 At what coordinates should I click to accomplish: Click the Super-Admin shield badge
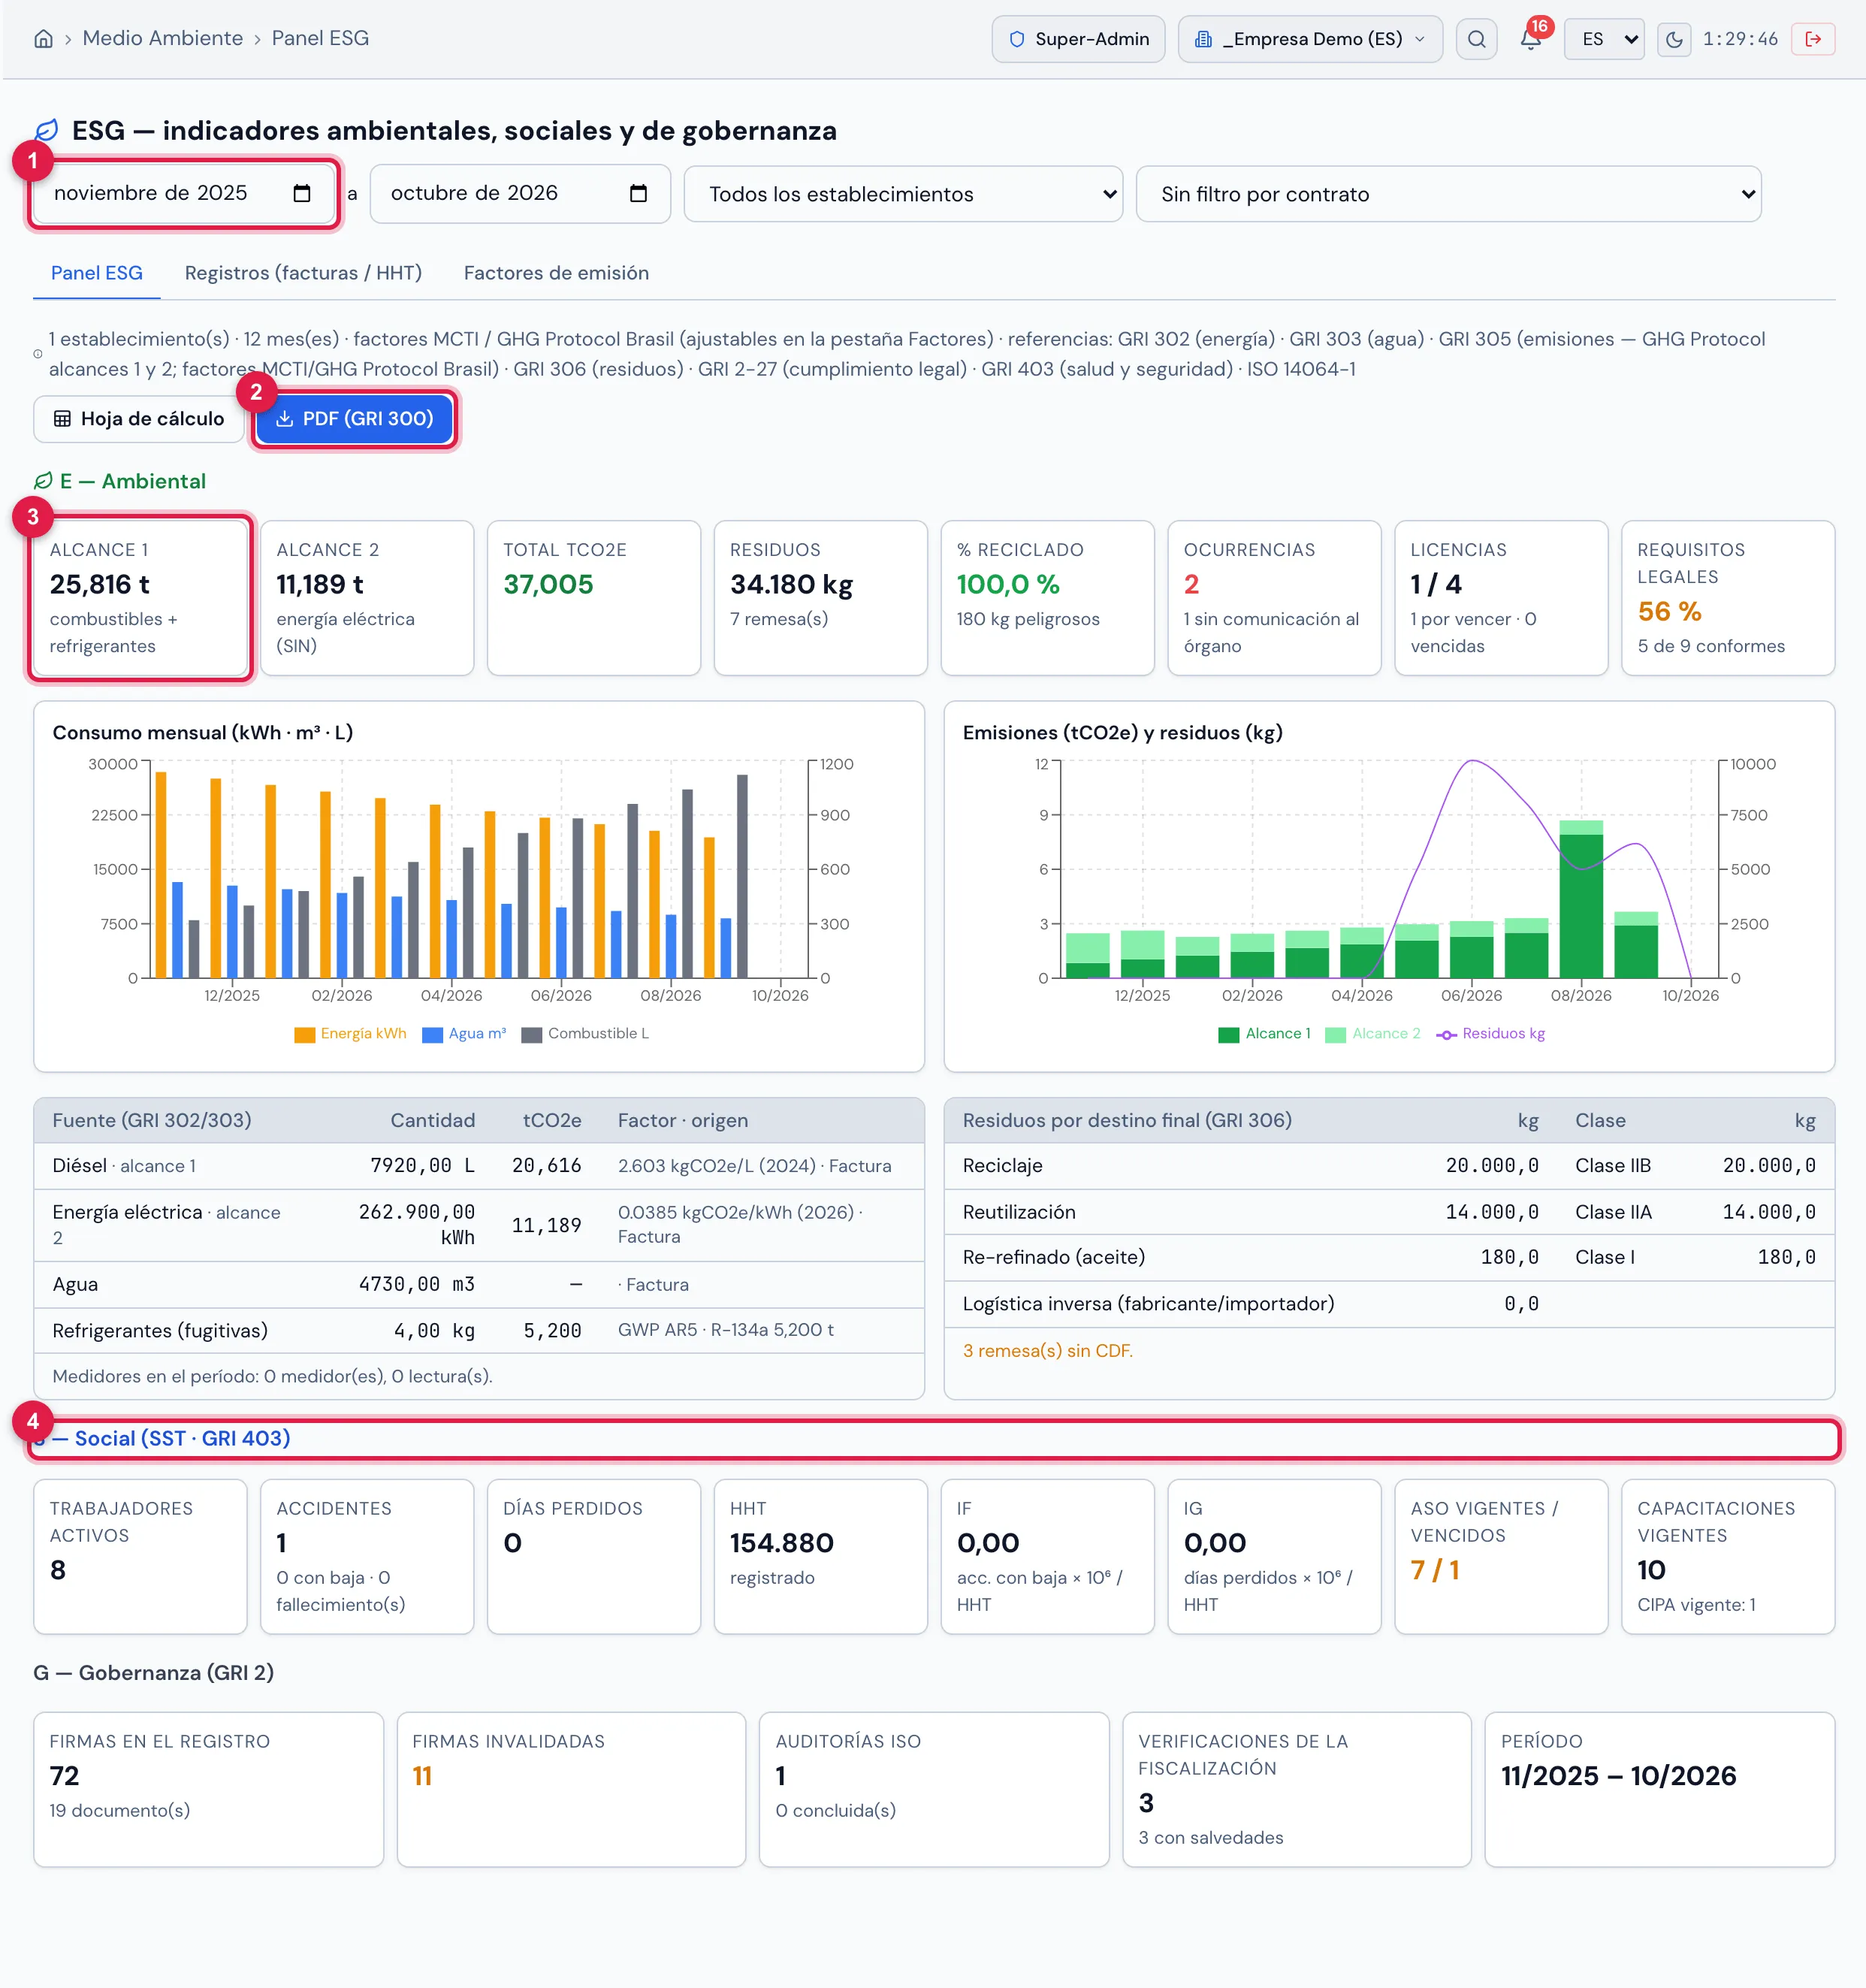point(1078,39)
